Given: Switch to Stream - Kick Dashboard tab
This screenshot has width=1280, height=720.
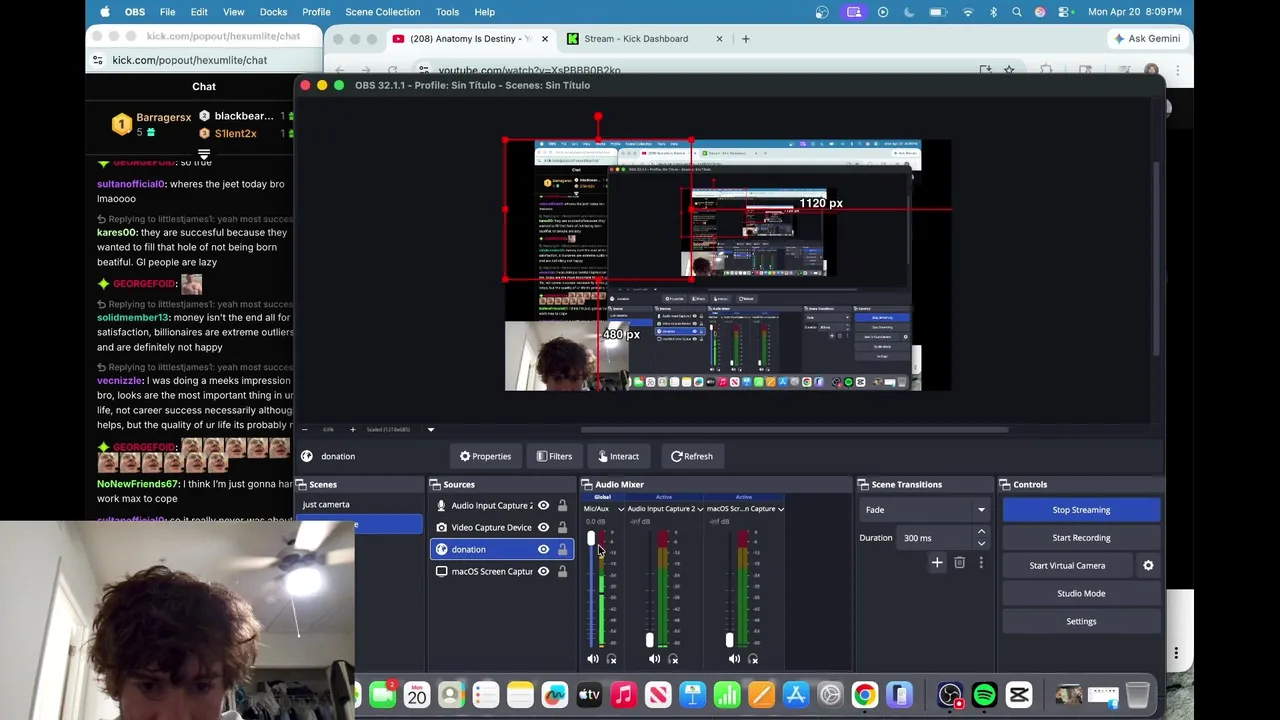Looking at the screenshot, I should [644, 39].
